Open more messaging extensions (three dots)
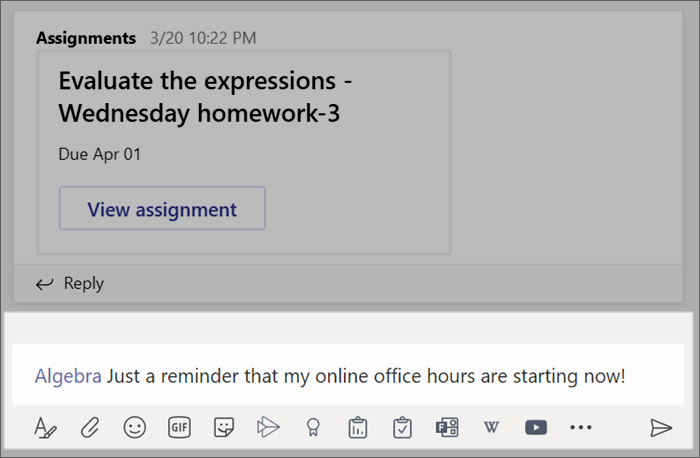700x458 pixels. (x=581, y=428)
